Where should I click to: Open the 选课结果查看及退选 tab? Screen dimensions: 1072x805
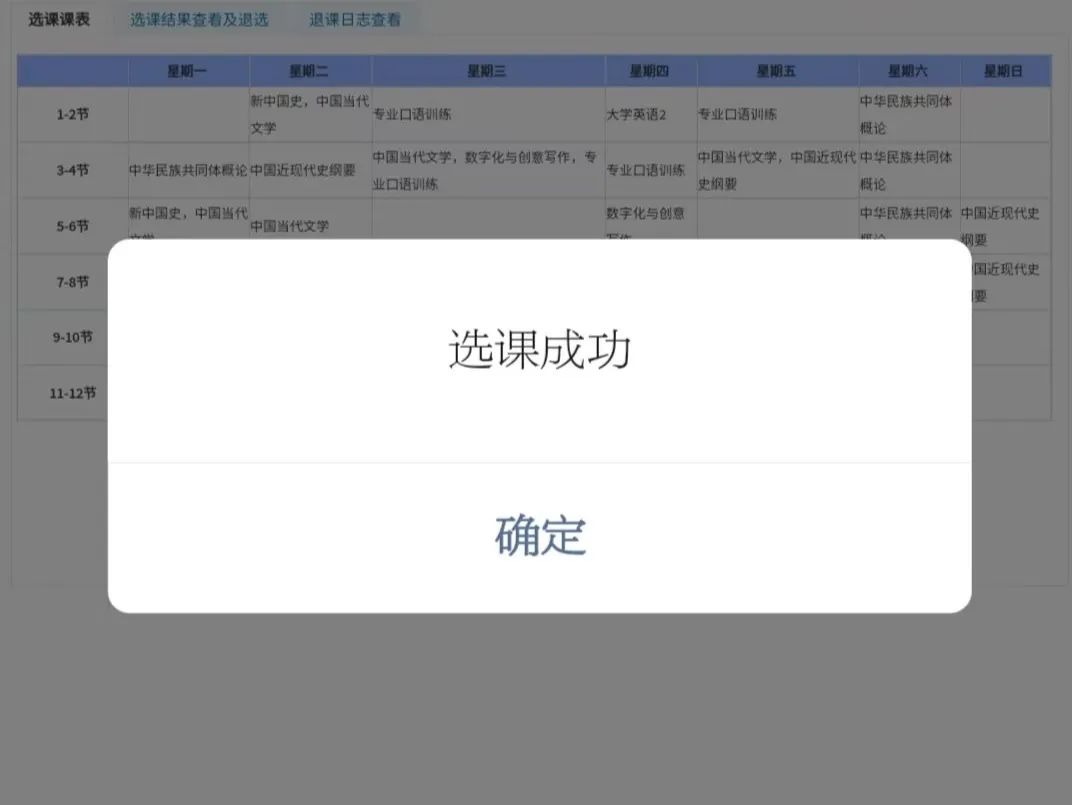click(x=199, y=19)
